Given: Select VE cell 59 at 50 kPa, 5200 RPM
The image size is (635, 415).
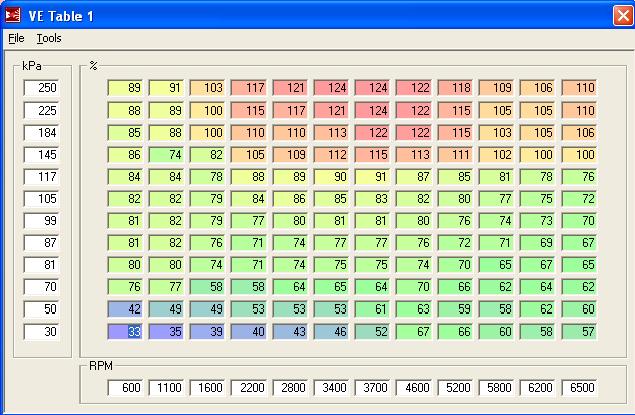Looking at the screenshot, I should [x=455, y=309].
